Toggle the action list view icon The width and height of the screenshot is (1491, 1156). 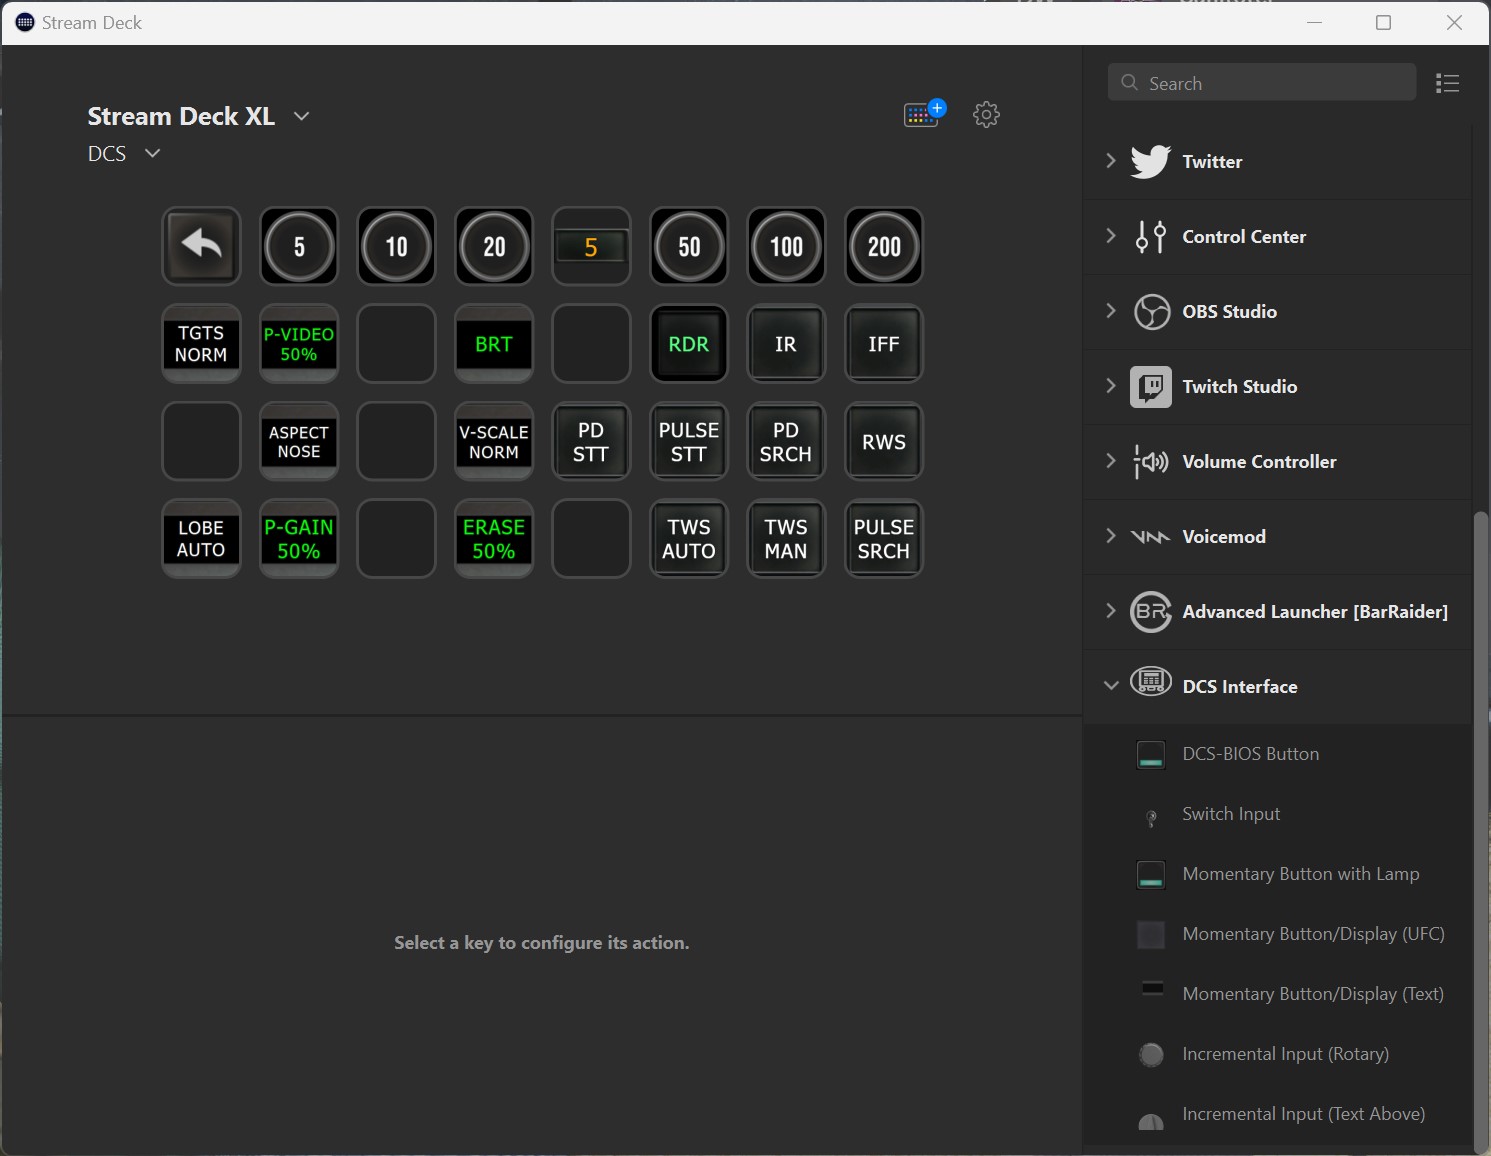pyautogui.click(x=1447, y=83)
